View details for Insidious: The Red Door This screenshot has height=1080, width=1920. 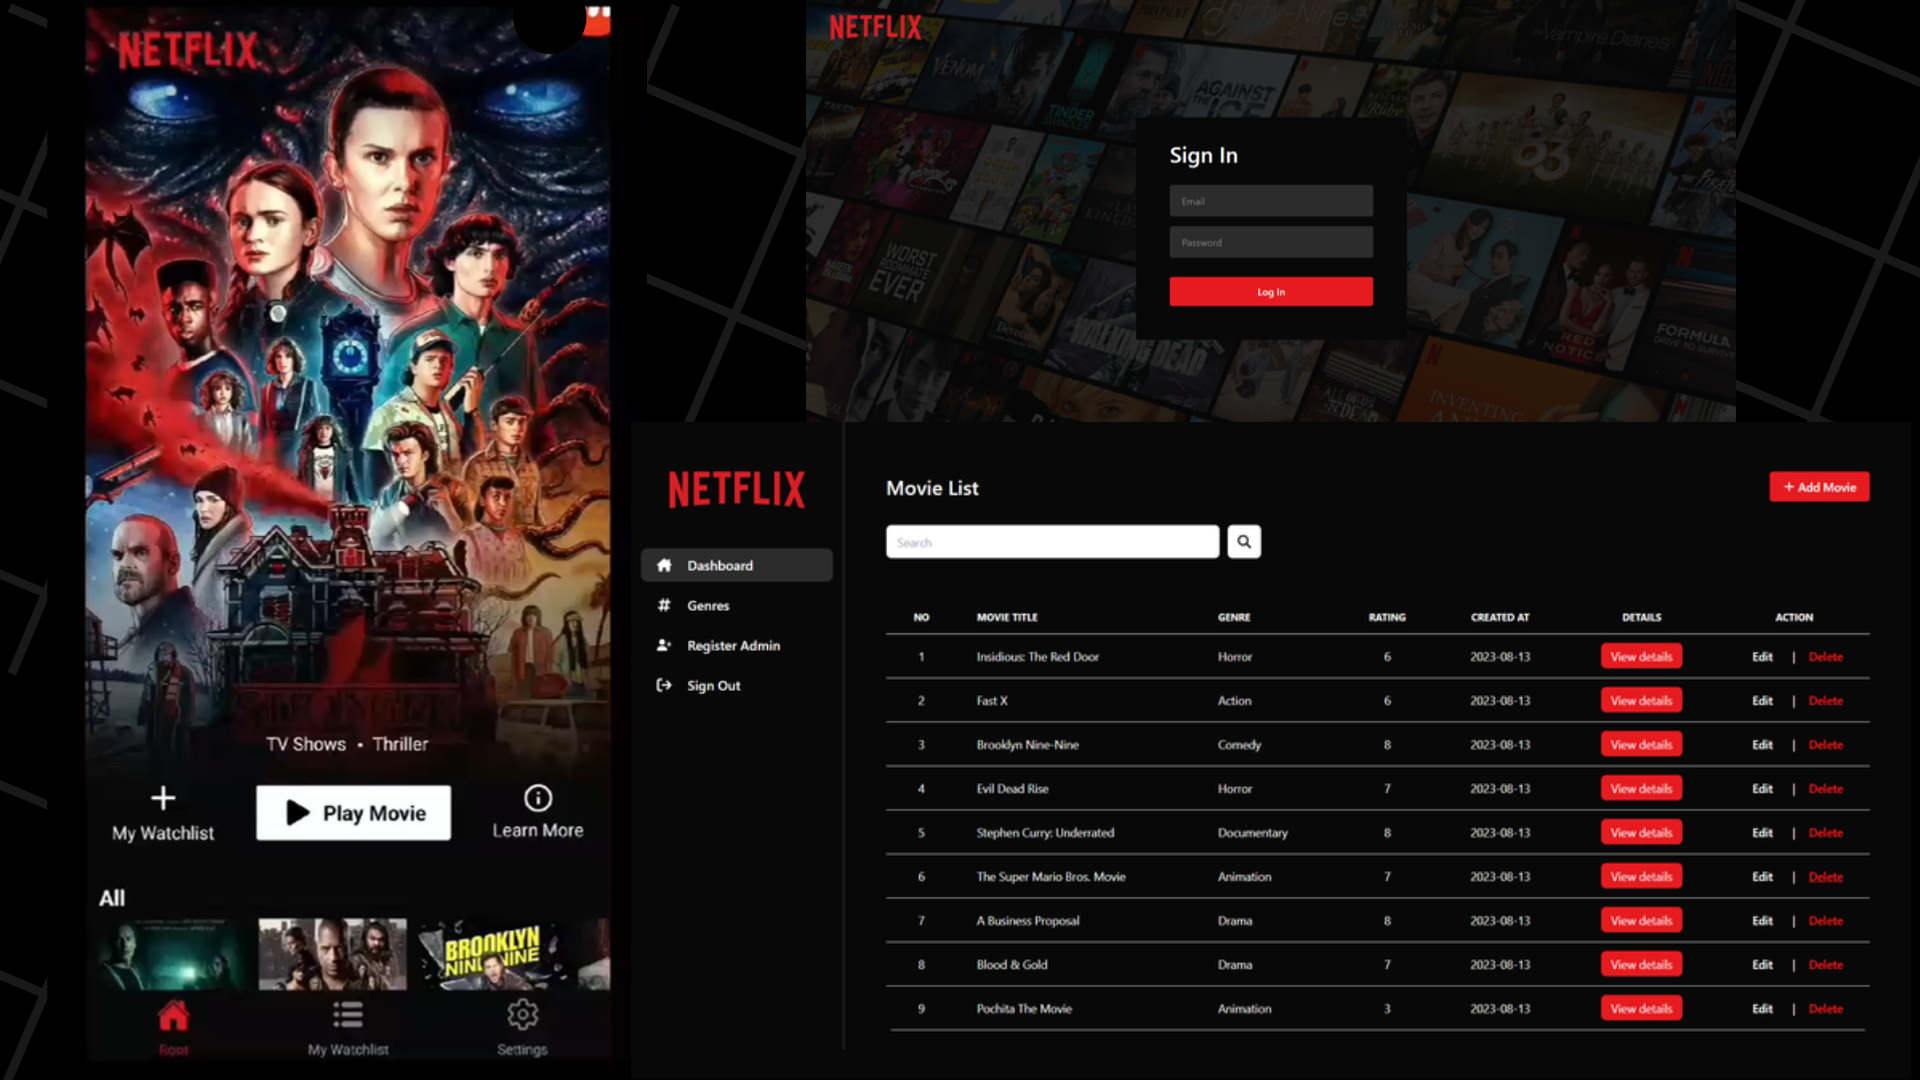point(1641,657)
